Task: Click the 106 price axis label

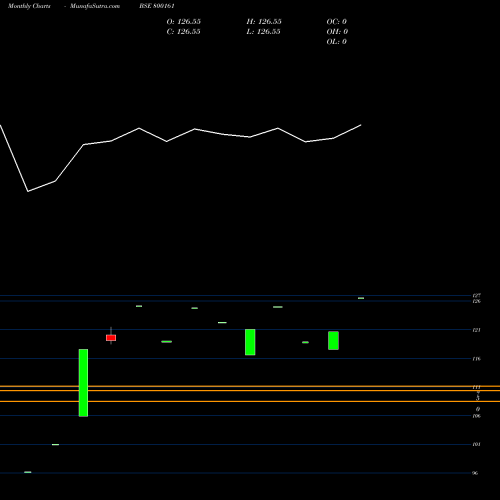Action: coord(477,416)
